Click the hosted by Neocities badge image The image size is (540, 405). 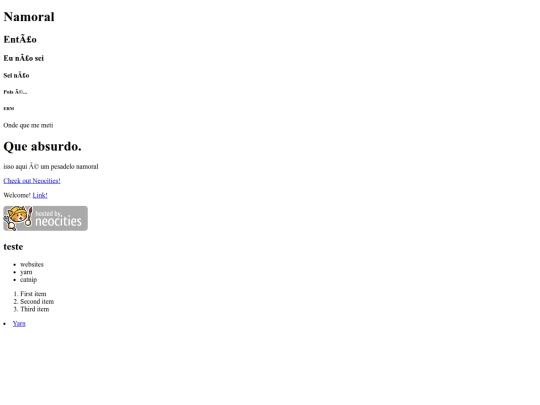(45, 218)
